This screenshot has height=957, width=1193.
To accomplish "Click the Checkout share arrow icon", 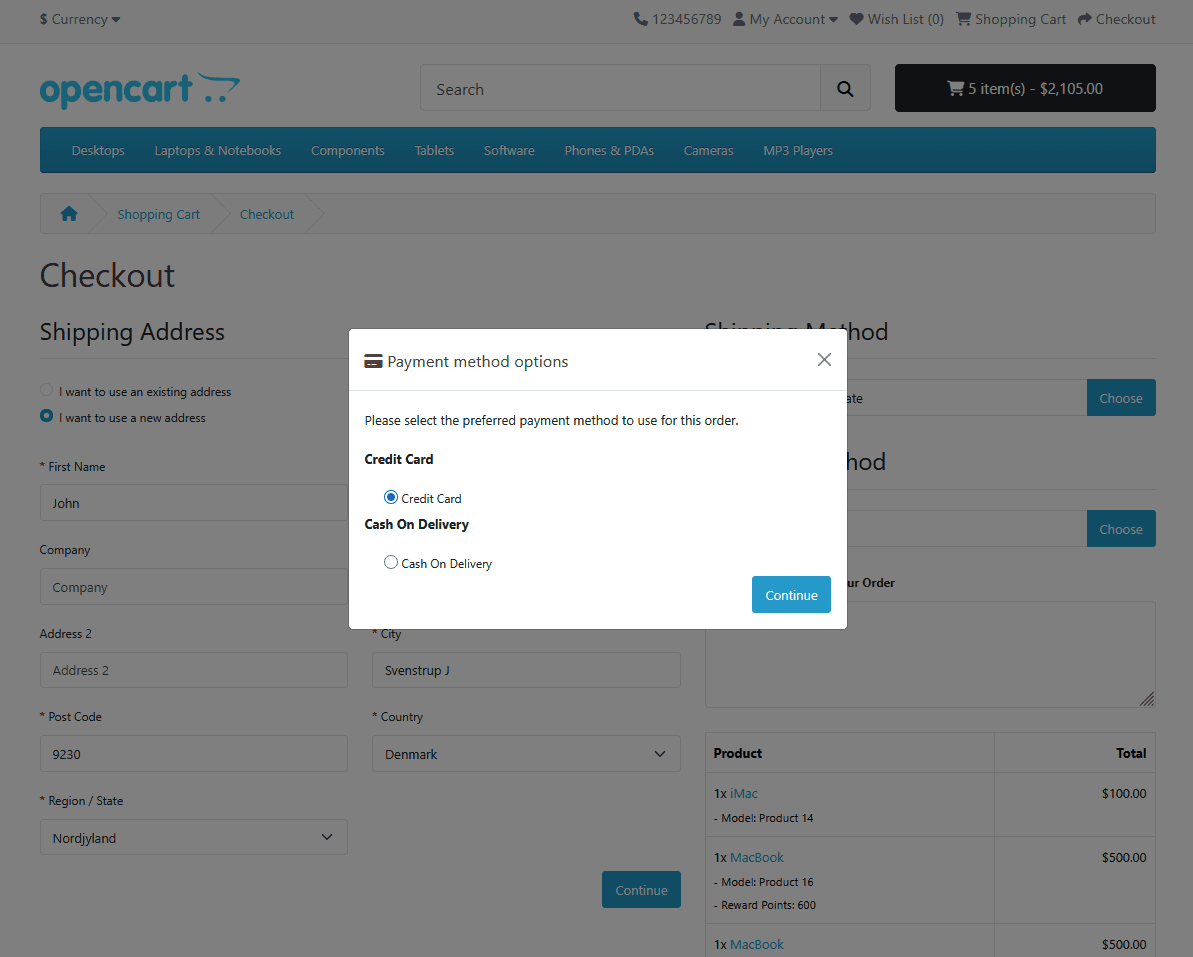I will [1085, 19].
